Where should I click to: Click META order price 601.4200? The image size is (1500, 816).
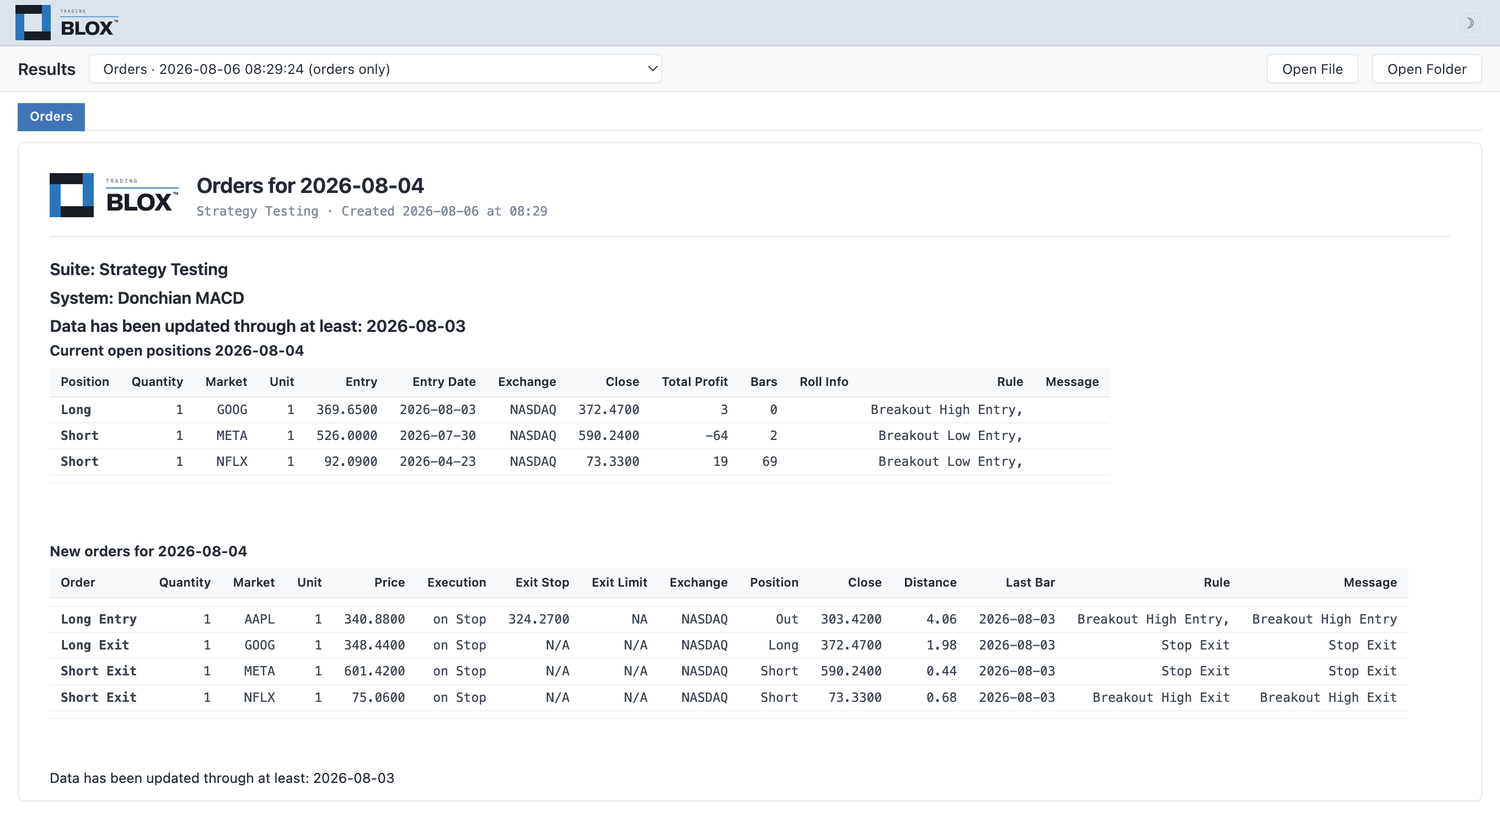pos(375,672)
